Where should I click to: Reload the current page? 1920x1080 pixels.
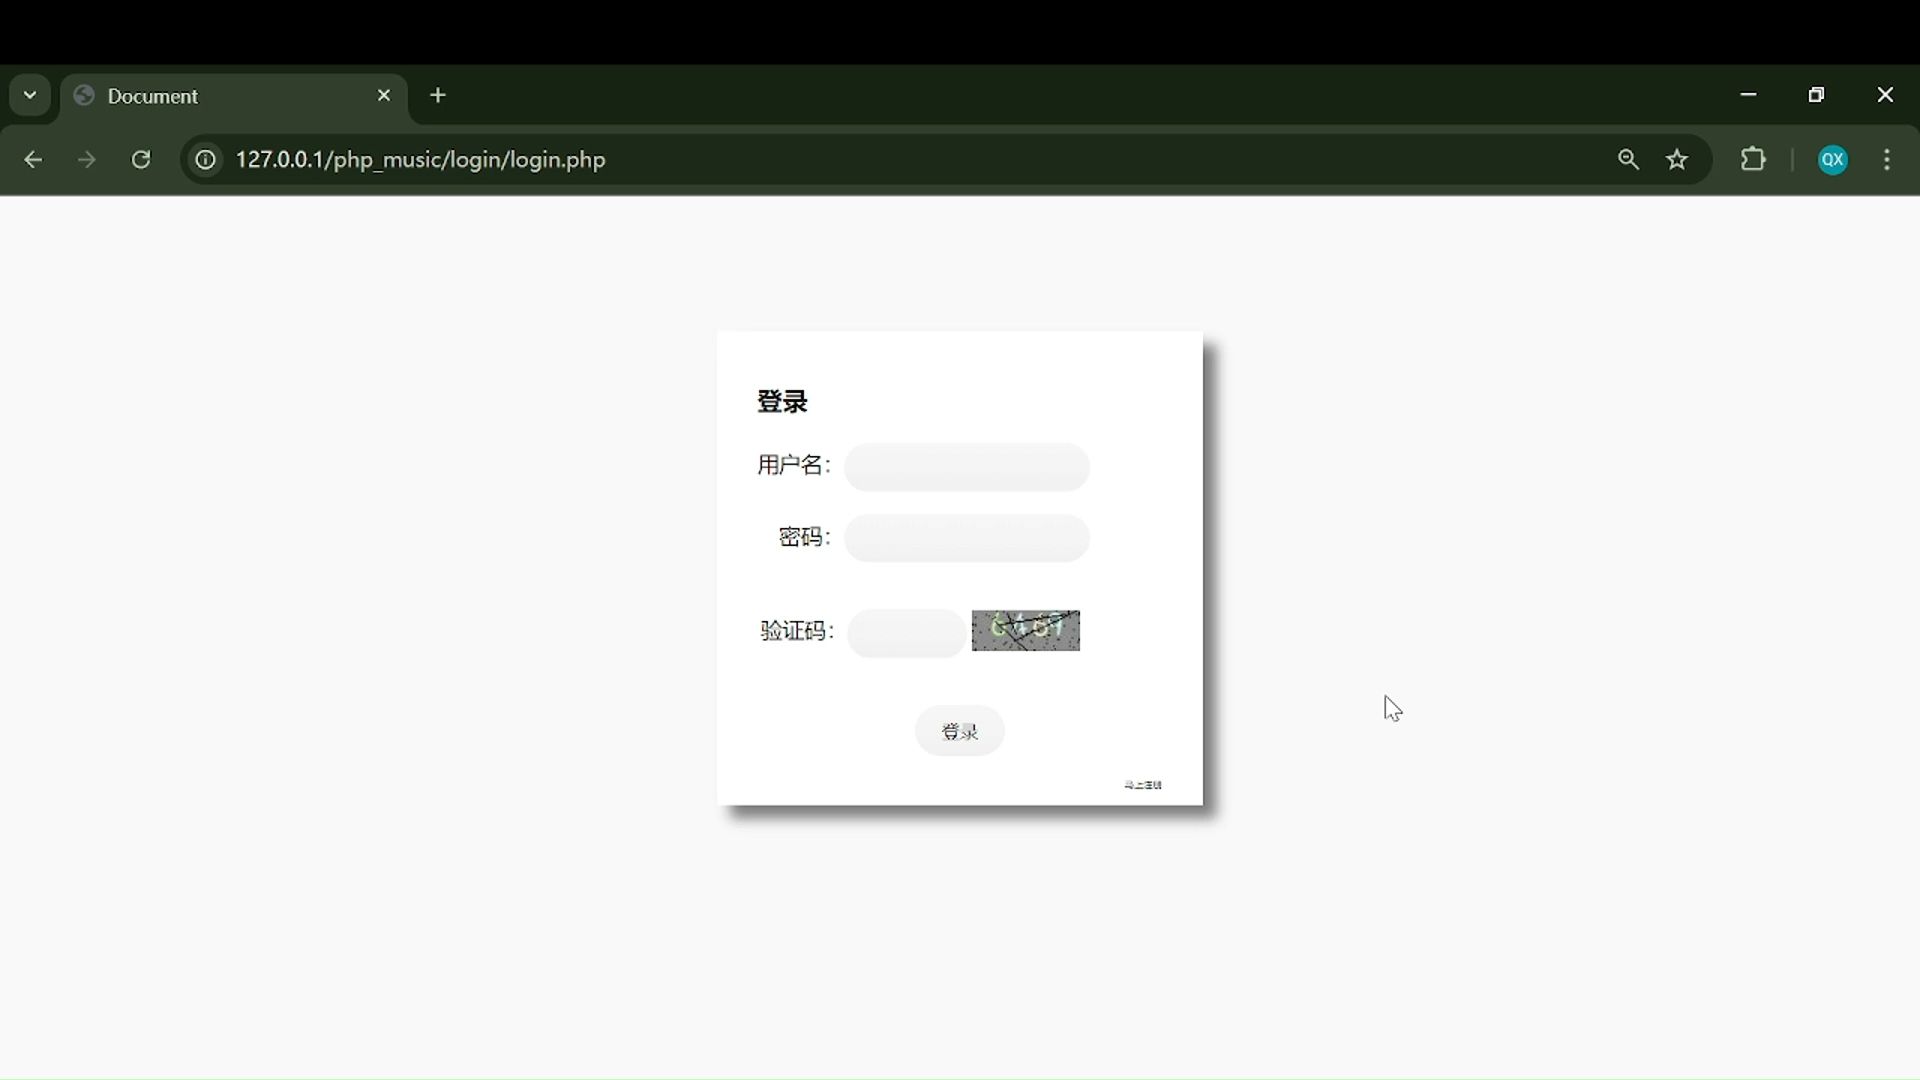pyautogui.click(x=141, y=160)
